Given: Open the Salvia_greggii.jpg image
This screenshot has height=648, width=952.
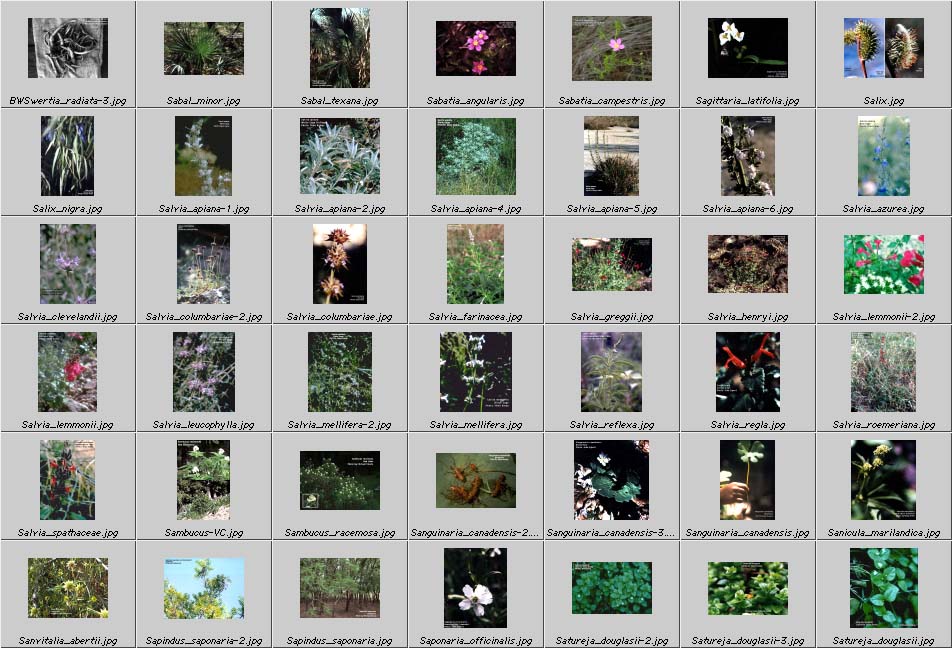Looking at the screenshot, I should coord(611,264).
